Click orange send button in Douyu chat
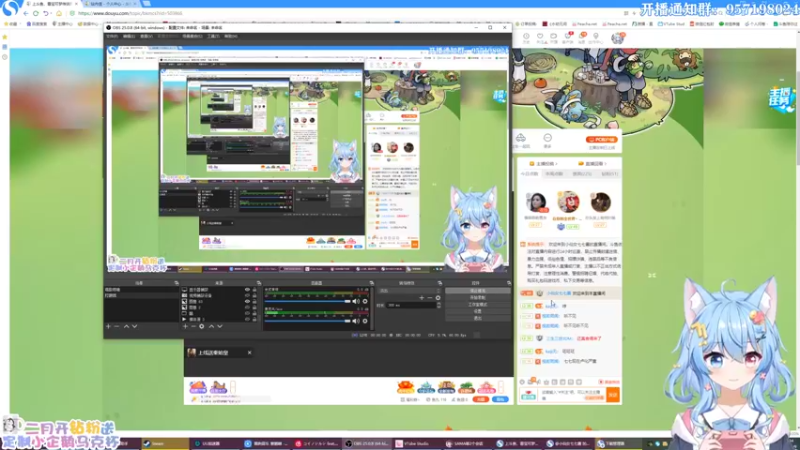 pyautogui.click(x=613, y=394)
